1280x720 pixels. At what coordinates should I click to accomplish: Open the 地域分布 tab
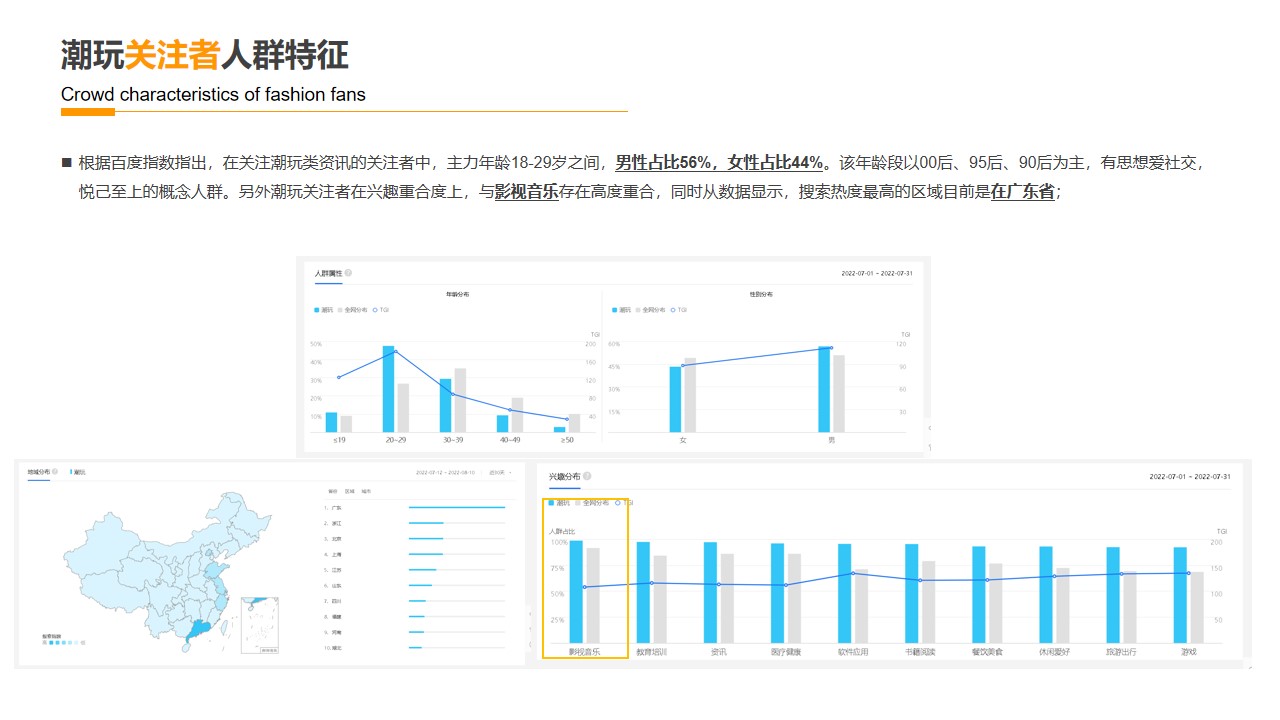[x=38, y=471]
